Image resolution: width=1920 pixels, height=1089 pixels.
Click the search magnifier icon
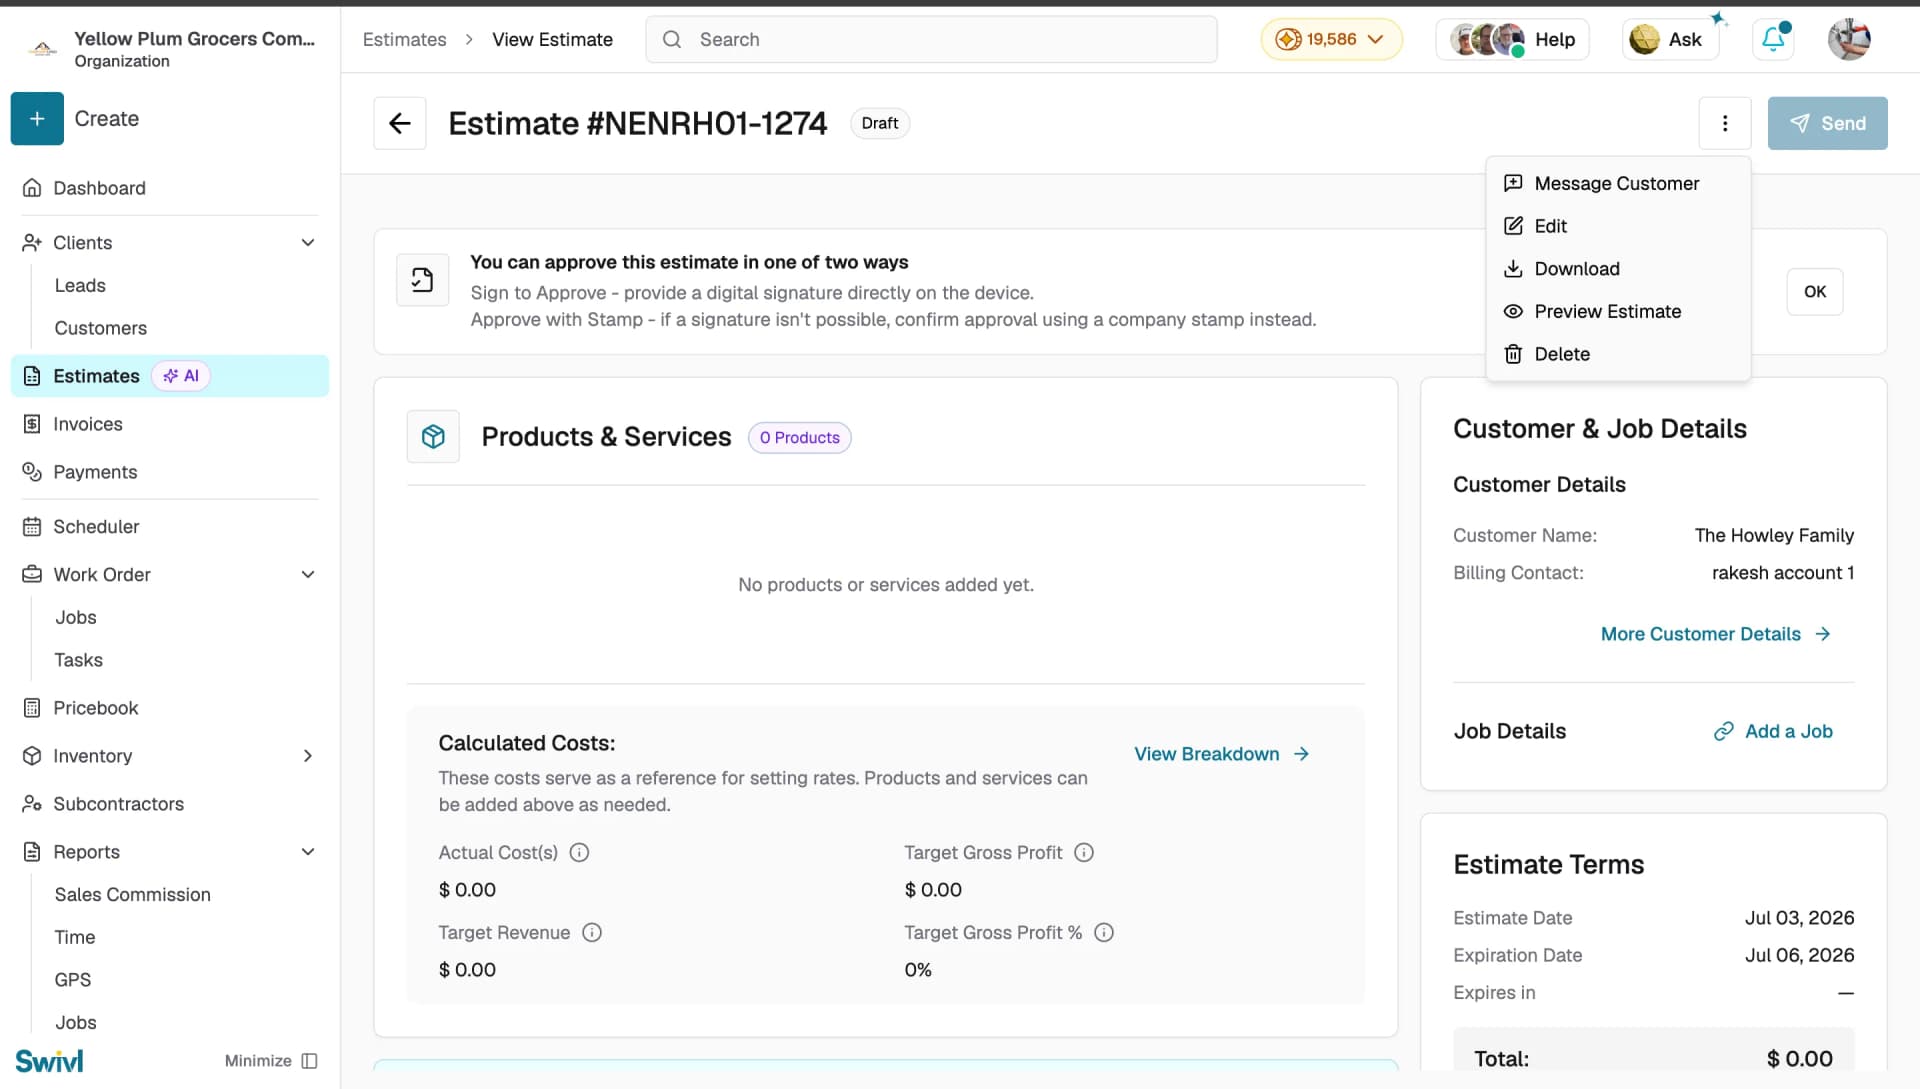click(x=672, y=39)
